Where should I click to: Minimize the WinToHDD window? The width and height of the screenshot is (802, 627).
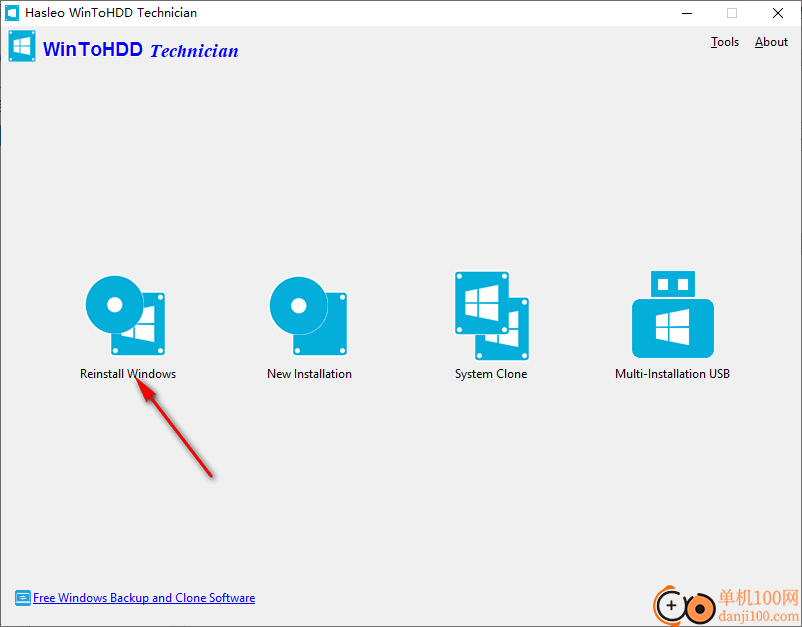(687, 13)
